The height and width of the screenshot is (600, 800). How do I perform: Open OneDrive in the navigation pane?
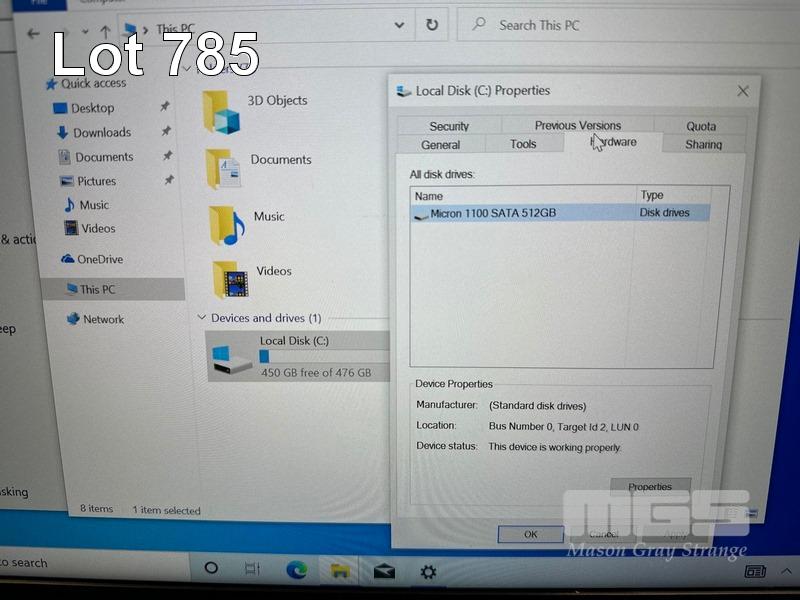point(99,259)
